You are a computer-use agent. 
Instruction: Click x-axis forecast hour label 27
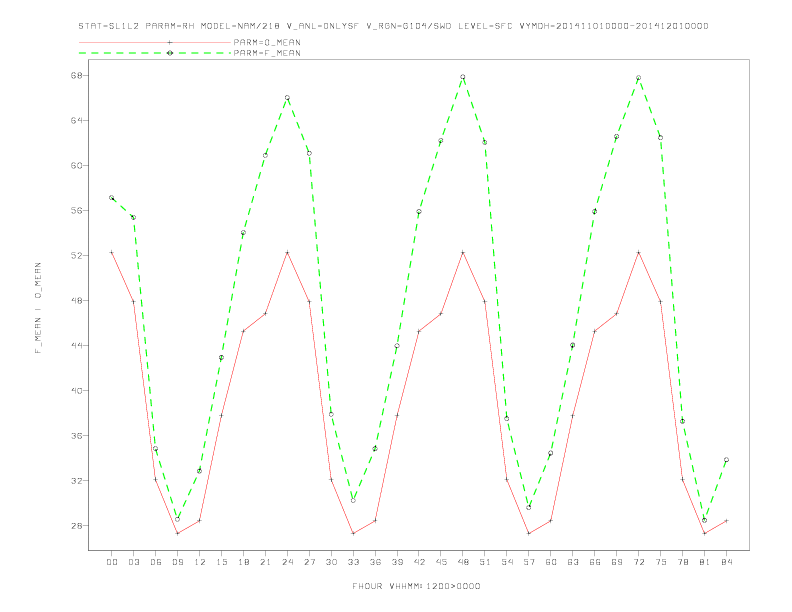pyautogui.click(x=309, y=562)
